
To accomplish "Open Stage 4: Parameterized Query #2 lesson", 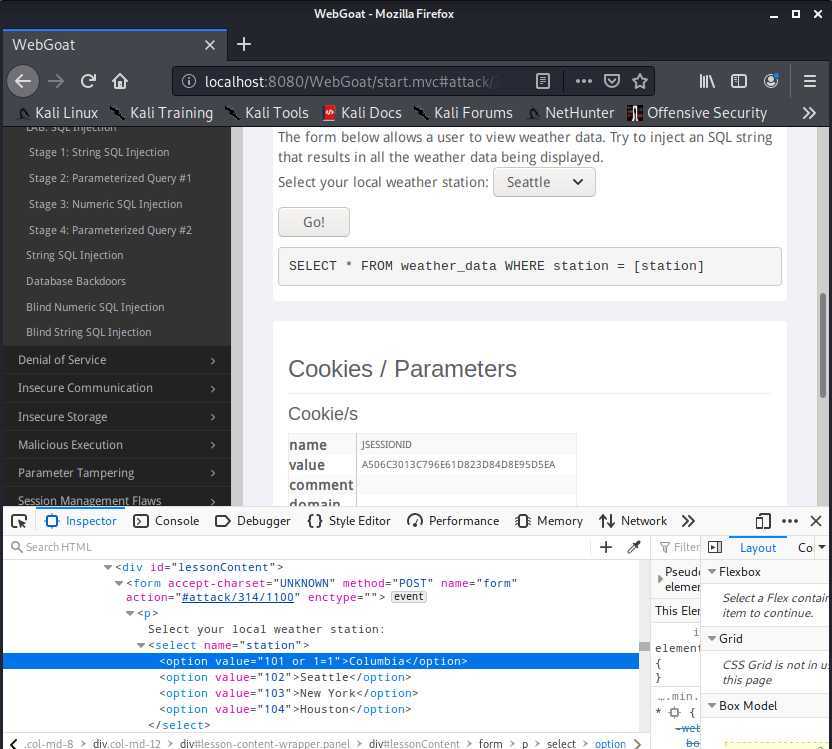I will tap(110, 230).
